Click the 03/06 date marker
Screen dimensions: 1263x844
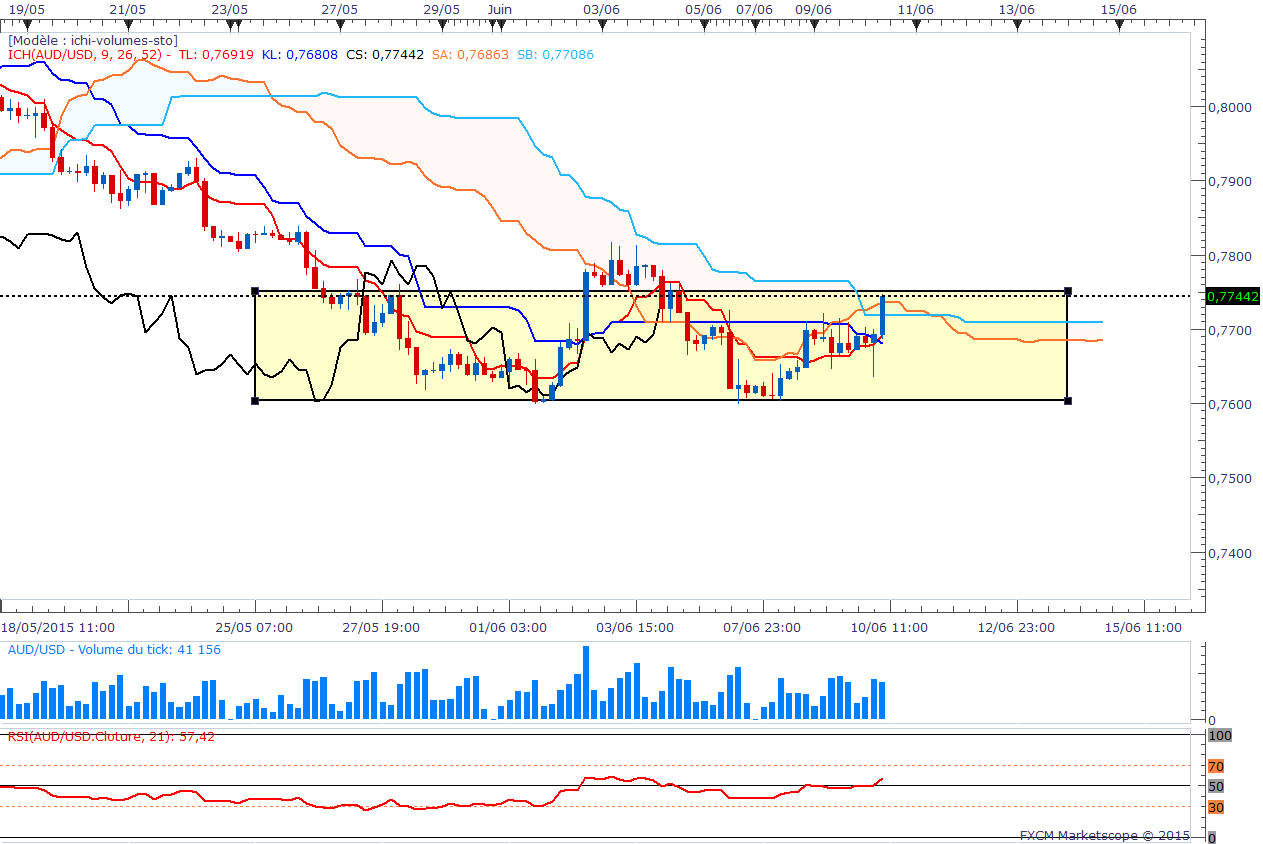(x=602, y=8)
